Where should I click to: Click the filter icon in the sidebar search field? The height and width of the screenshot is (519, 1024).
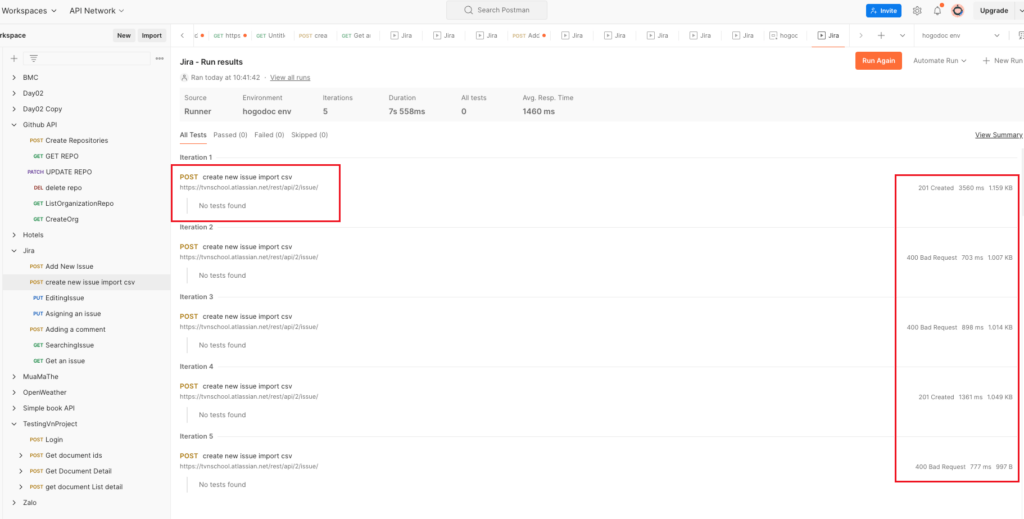[x=33, y=59]
